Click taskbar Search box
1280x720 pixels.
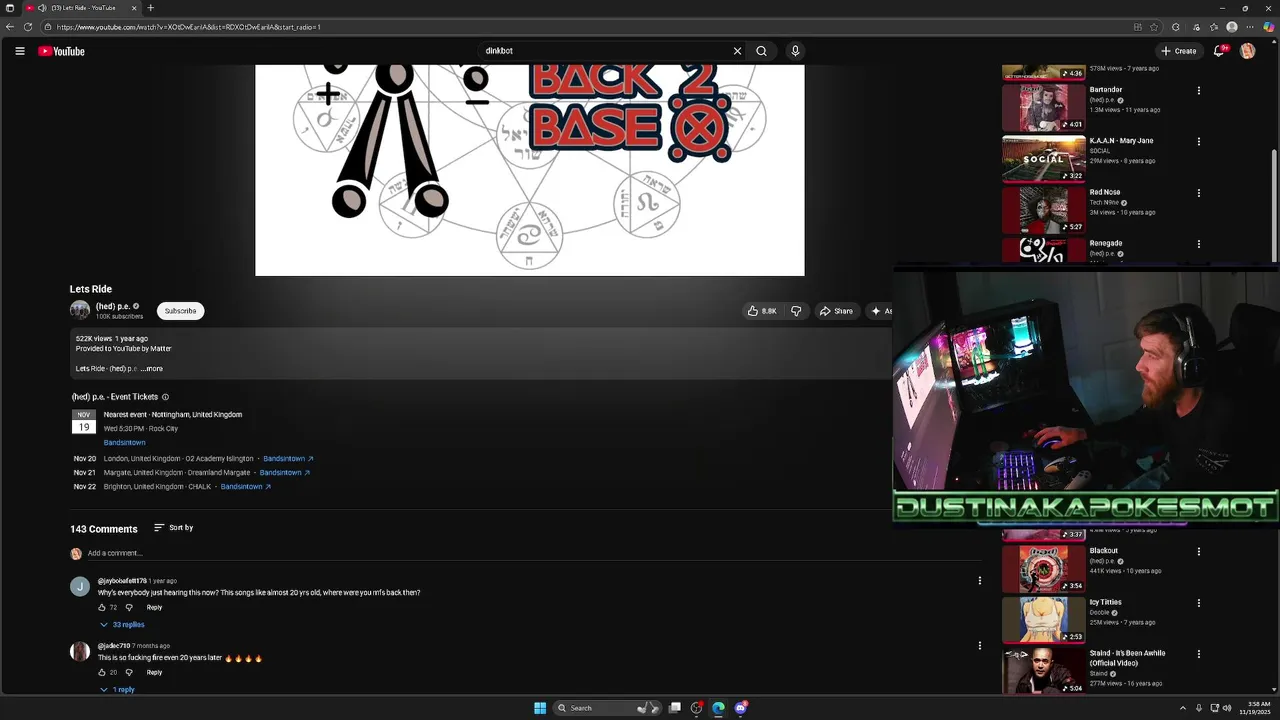point(605,708)
